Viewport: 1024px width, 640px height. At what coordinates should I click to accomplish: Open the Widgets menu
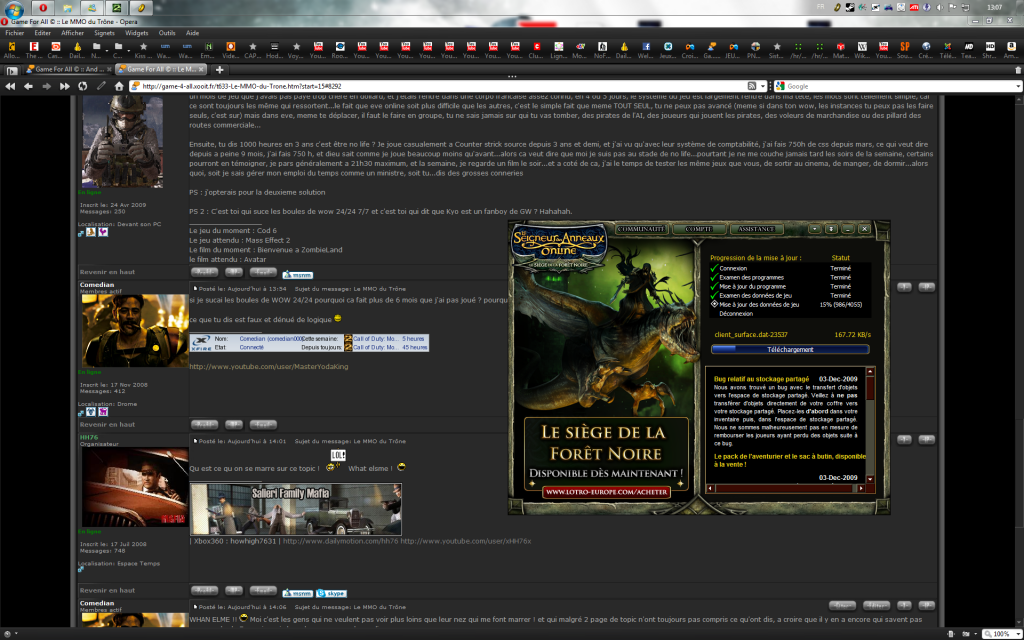pos(136,33)
